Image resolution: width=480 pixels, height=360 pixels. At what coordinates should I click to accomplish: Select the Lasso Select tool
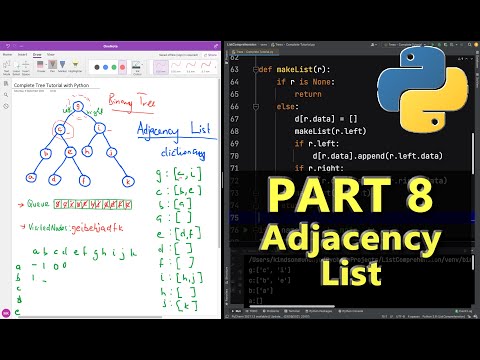click(x=16, y=68)
